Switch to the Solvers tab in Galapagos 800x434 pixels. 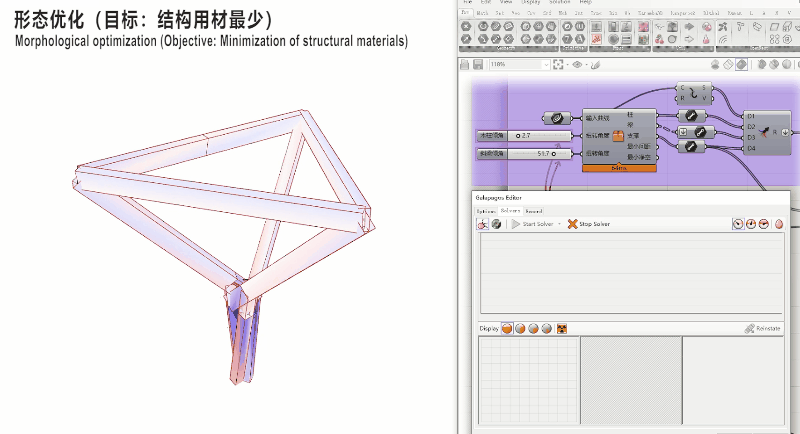(510, 211)
